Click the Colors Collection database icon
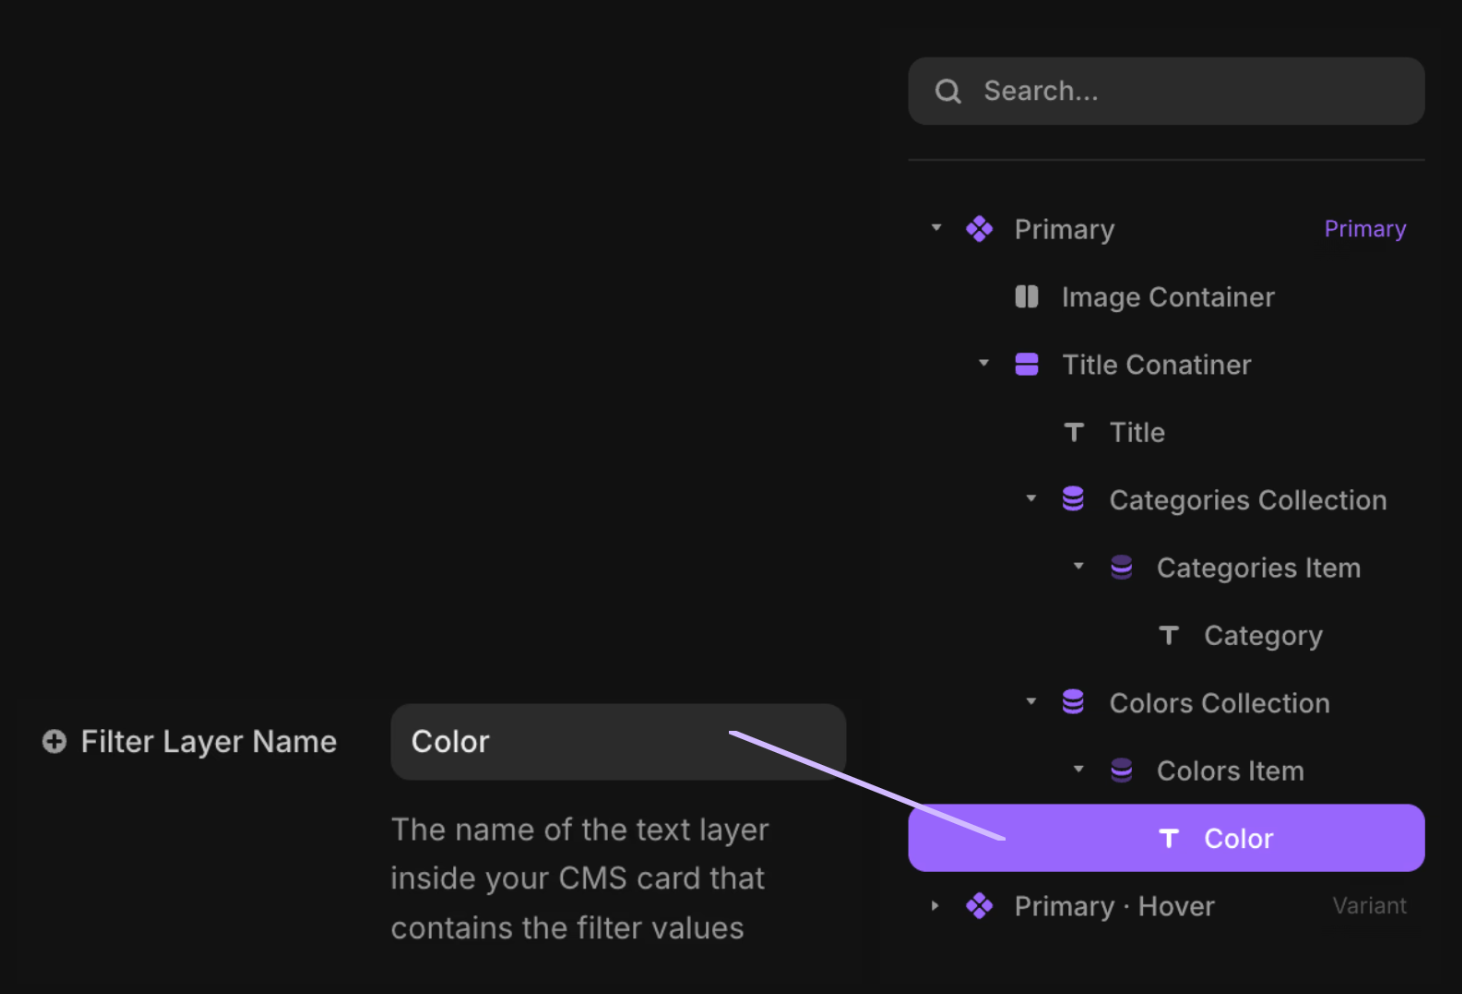The height and width of the screenshot is (994, 1462). [1073, 702]
